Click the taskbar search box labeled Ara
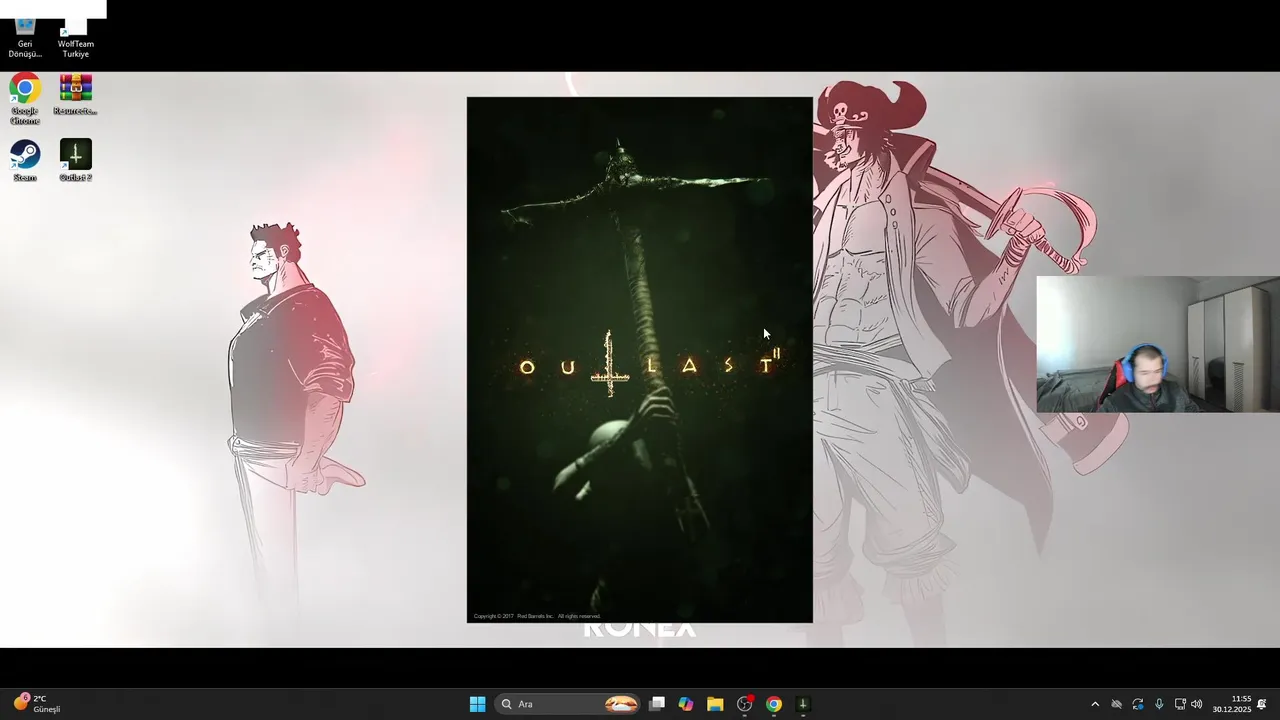1280x720 pixels. pos(568,704)
